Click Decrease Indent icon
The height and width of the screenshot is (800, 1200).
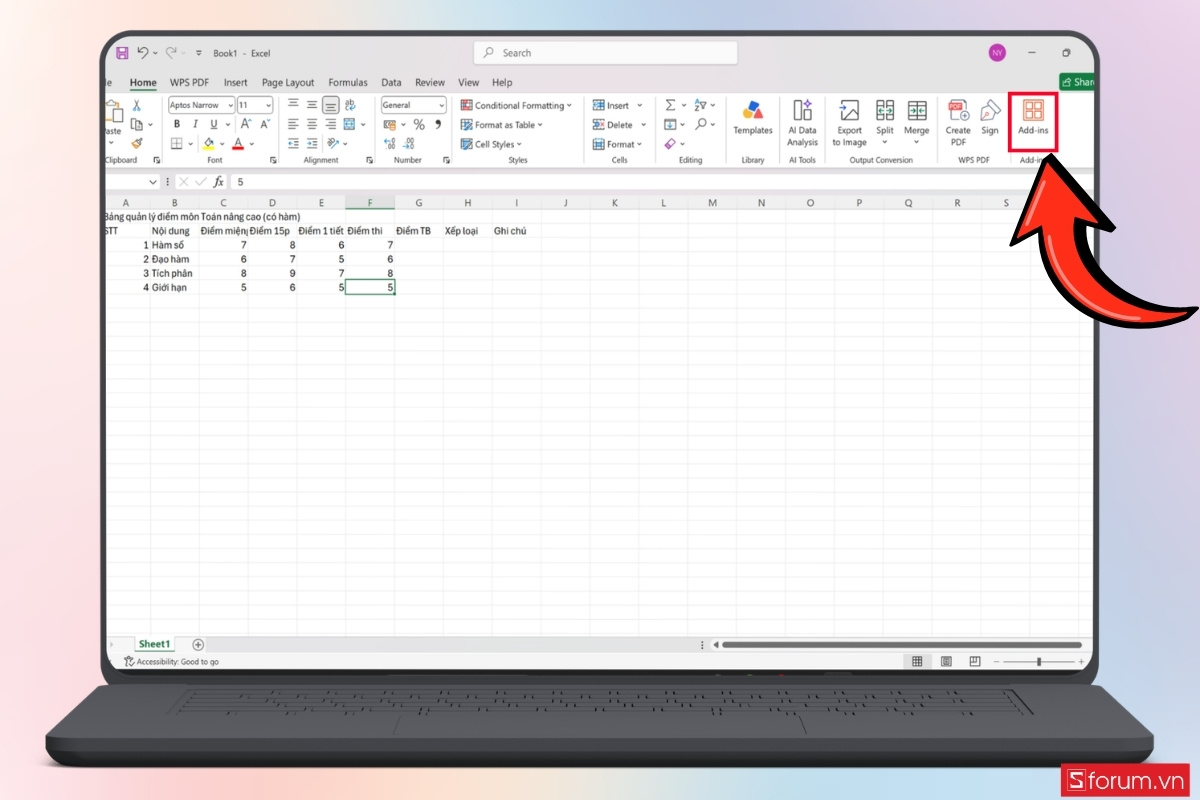294,144
